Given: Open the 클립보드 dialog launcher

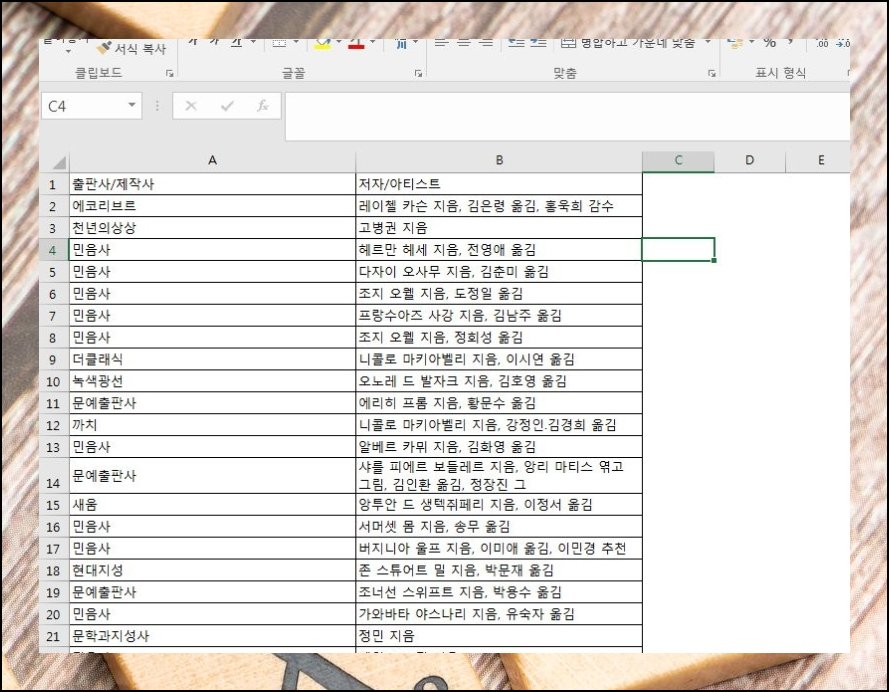Looking at the screenshot, I should [x=170, y=73].
